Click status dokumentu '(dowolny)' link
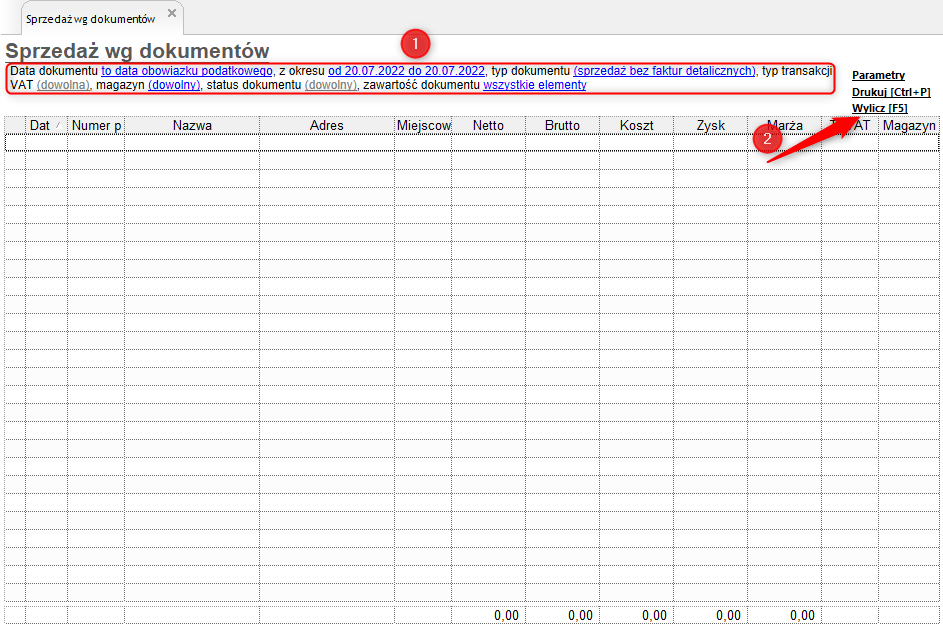The height and width of the screenshot is (626, 943). 331,85
